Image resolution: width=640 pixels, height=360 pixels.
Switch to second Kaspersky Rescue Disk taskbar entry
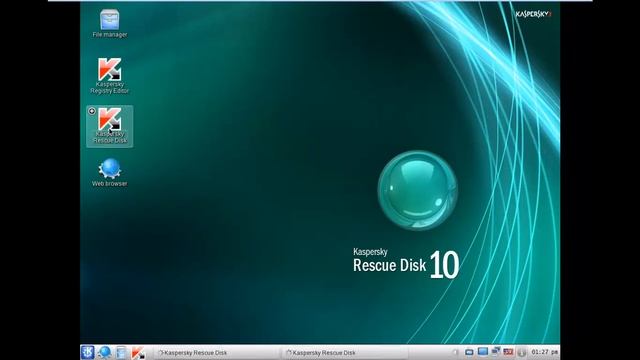pos(345,353)
